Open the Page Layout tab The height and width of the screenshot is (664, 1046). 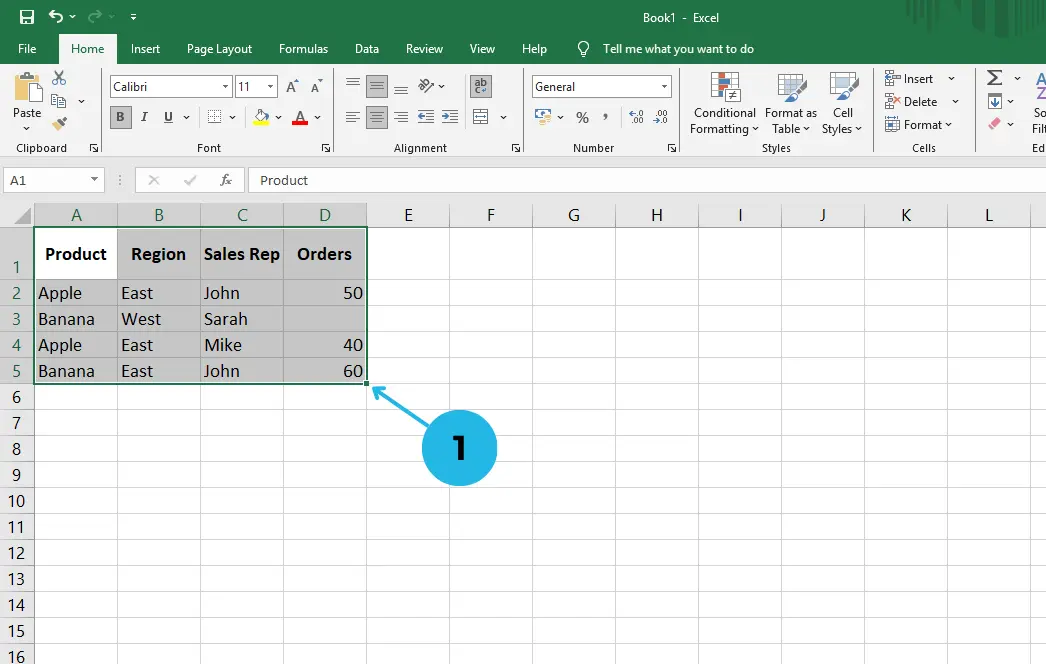click(x=219, y=49)
